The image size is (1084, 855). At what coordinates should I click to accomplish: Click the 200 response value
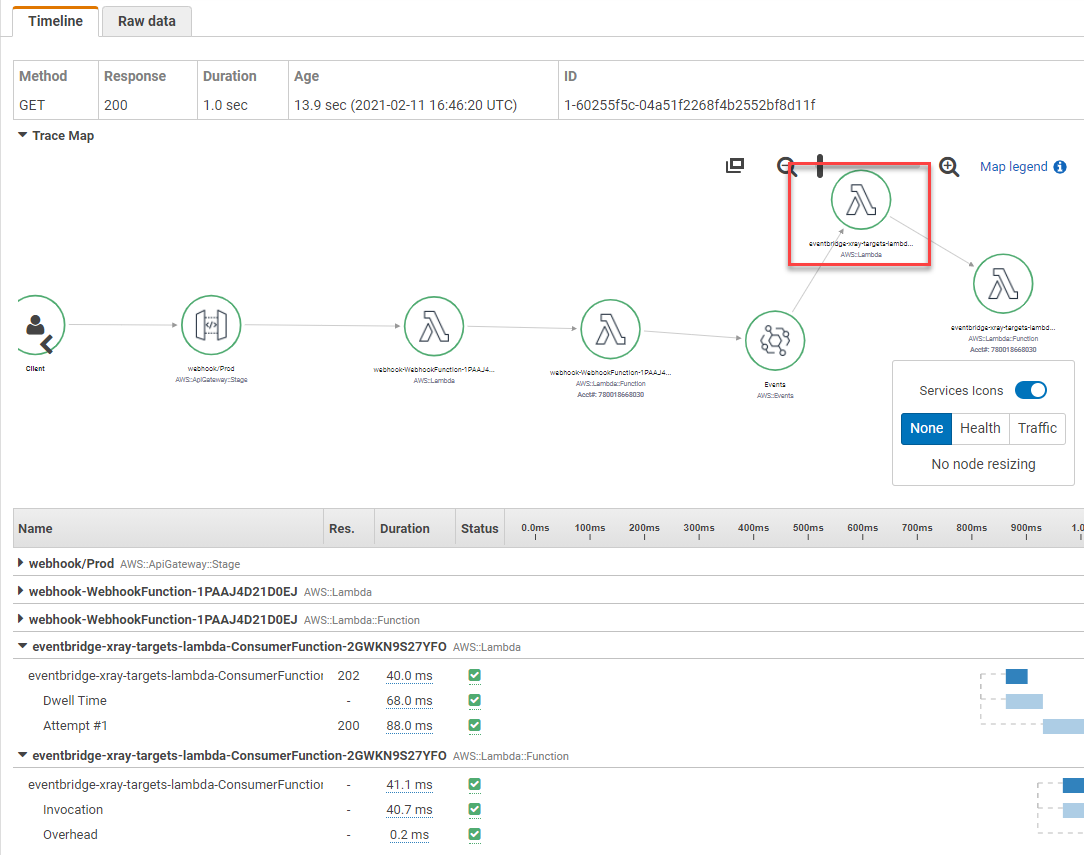click(115, 105)
